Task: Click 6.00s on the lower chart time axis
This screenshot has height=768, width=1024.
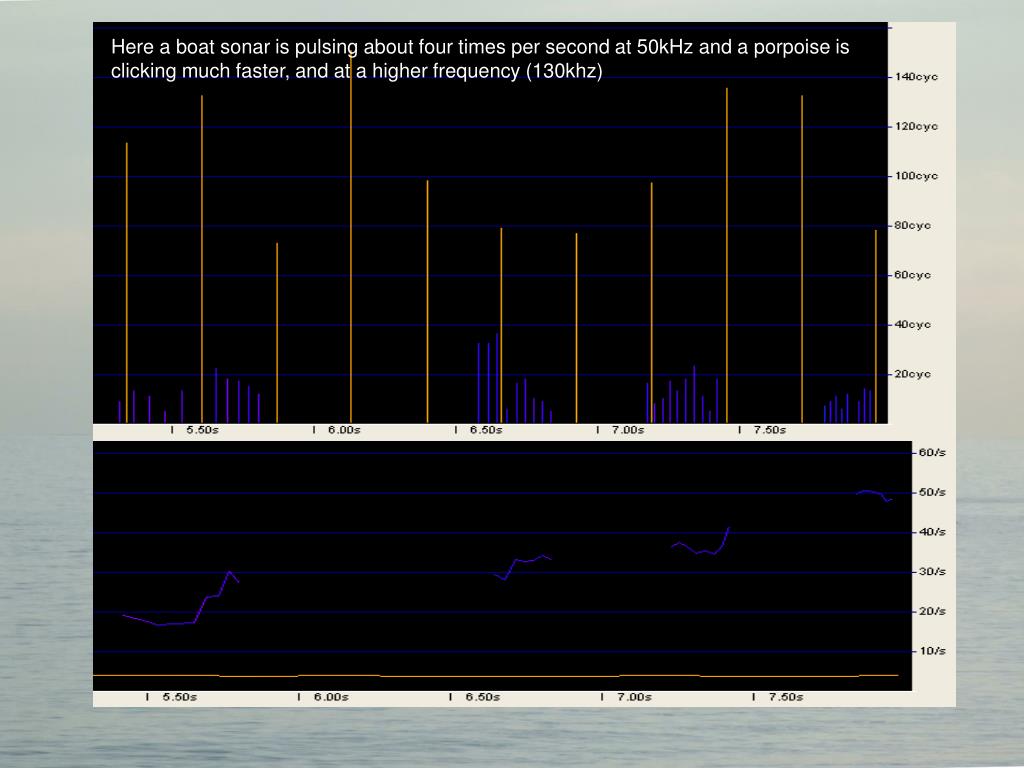Action: click(331, 697)
